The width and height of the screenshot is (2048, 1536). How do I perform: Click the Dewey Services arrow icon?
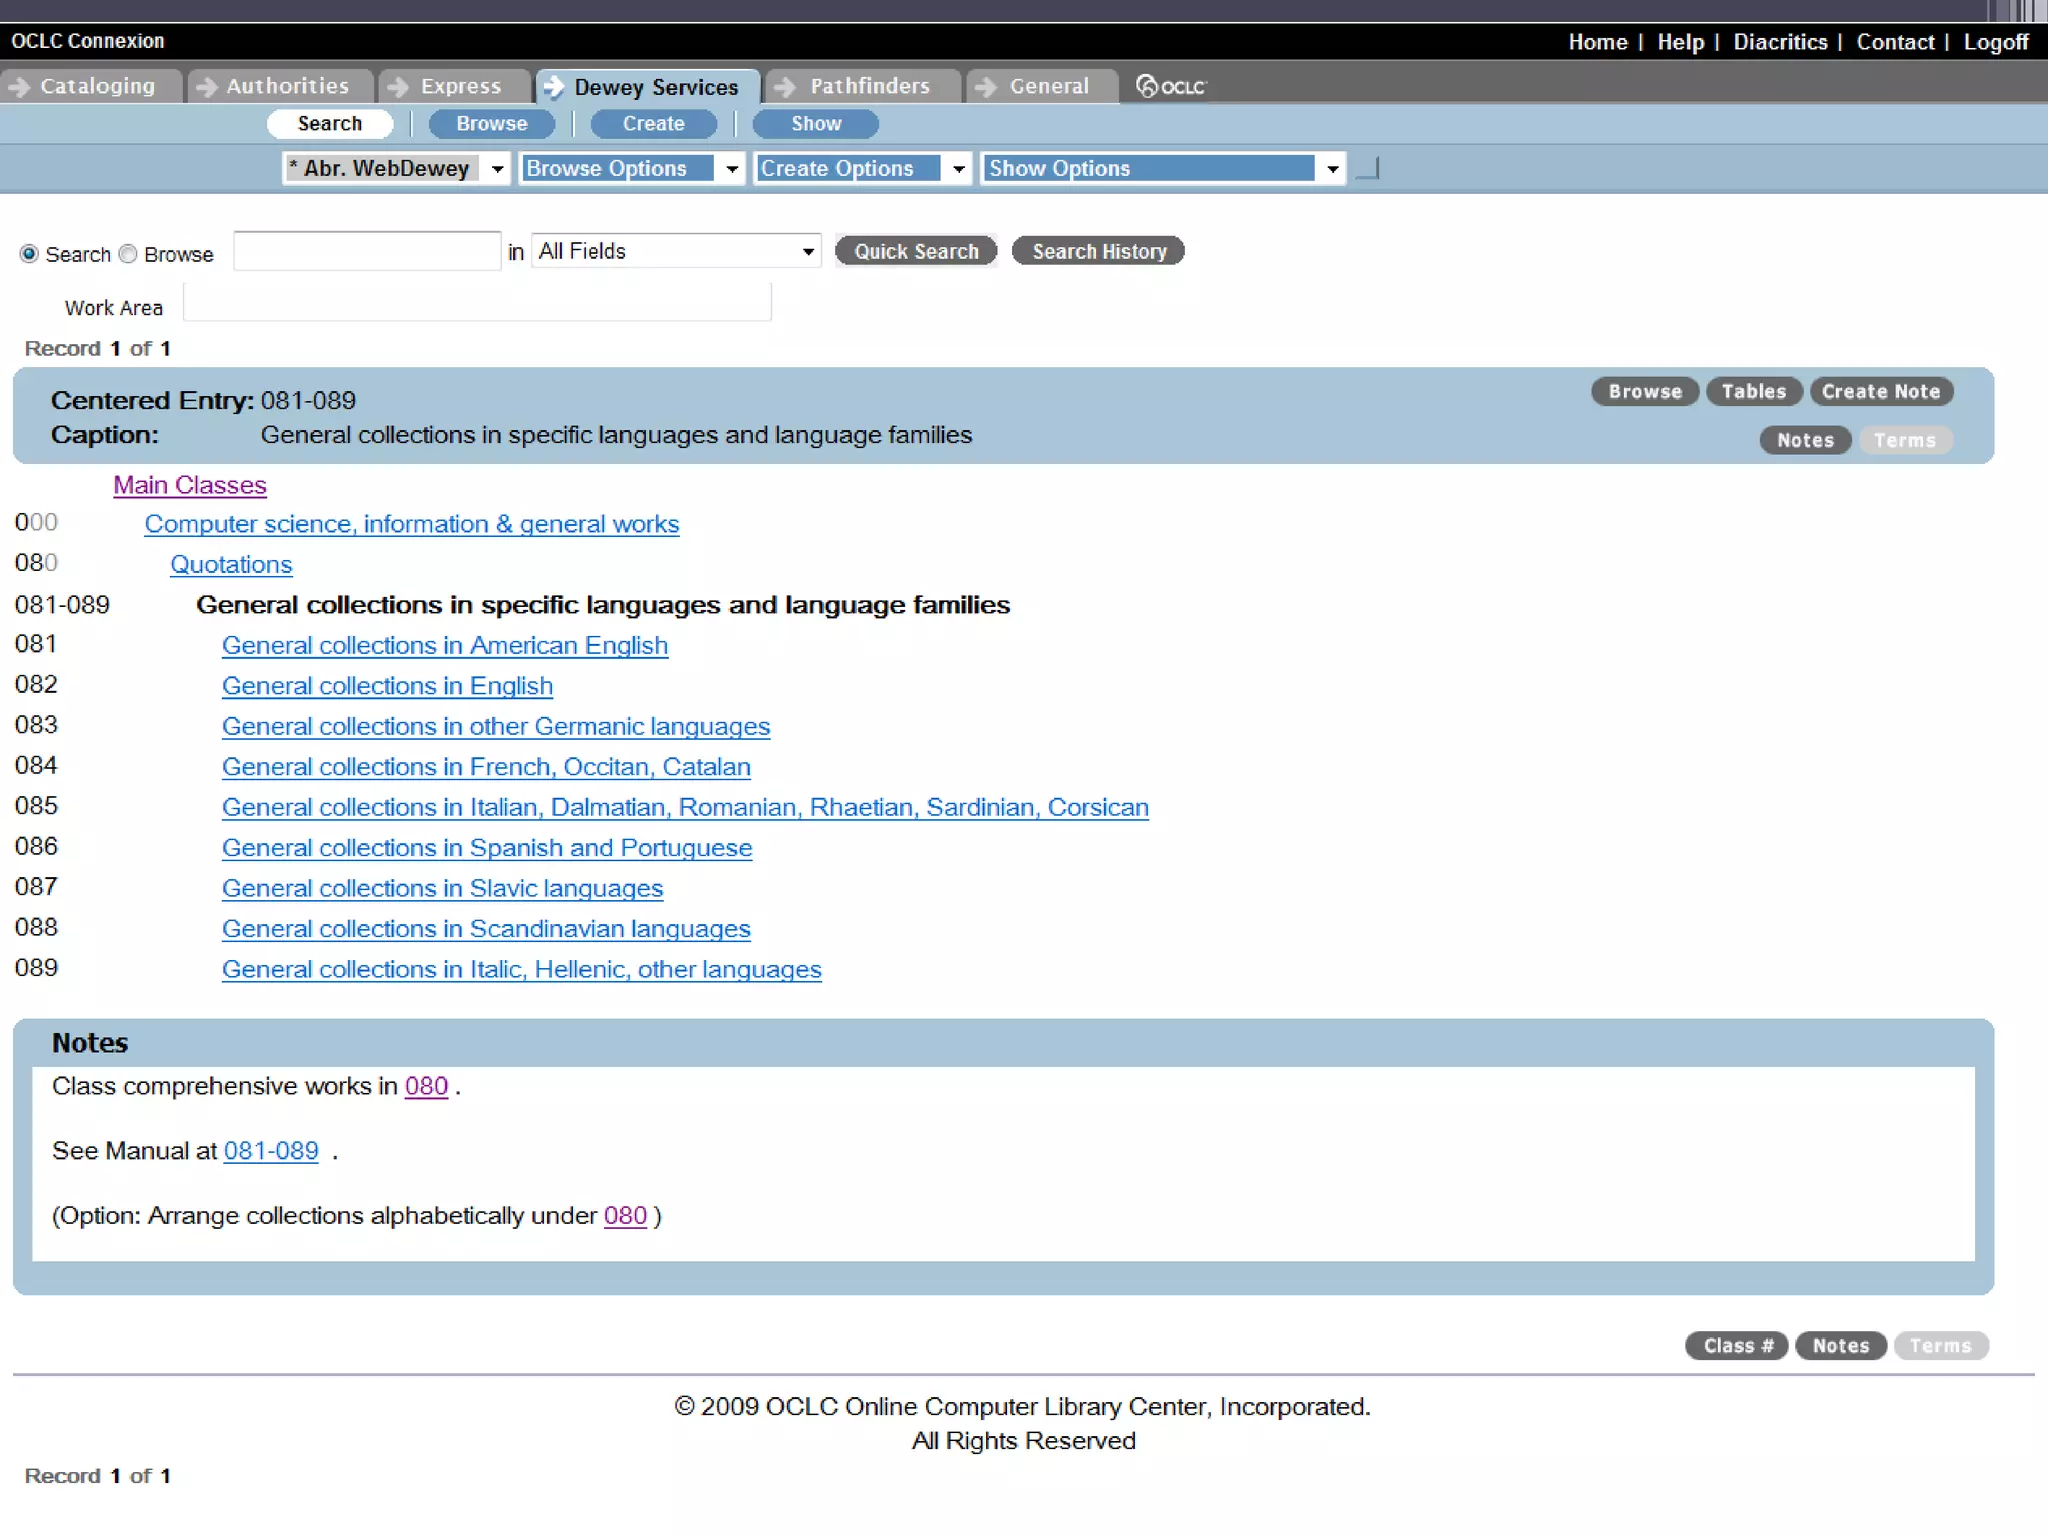(553, 87)
